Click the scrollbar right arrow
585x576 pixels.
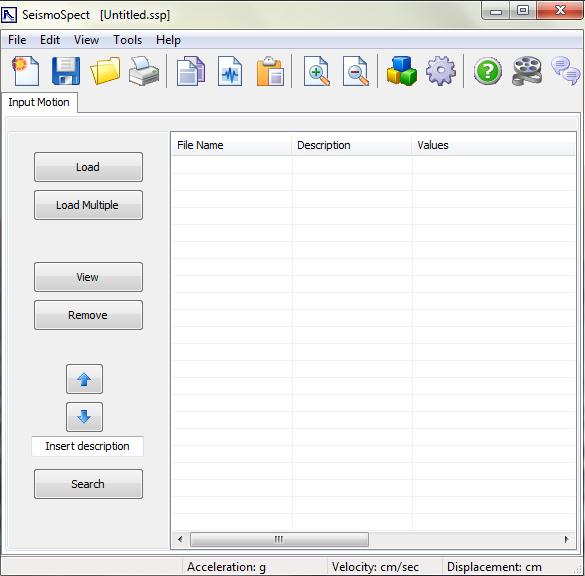tap(566, 539)
